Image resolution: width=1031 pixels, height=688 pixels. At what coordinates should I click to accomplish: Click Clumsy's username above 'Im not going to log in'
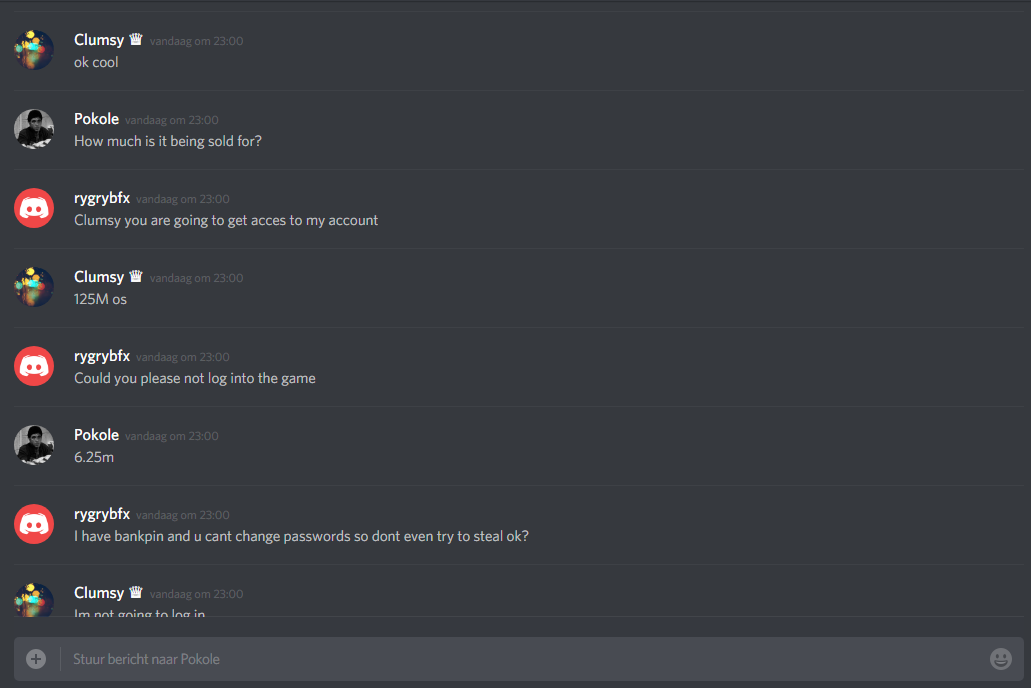click(x=99, y=593)
